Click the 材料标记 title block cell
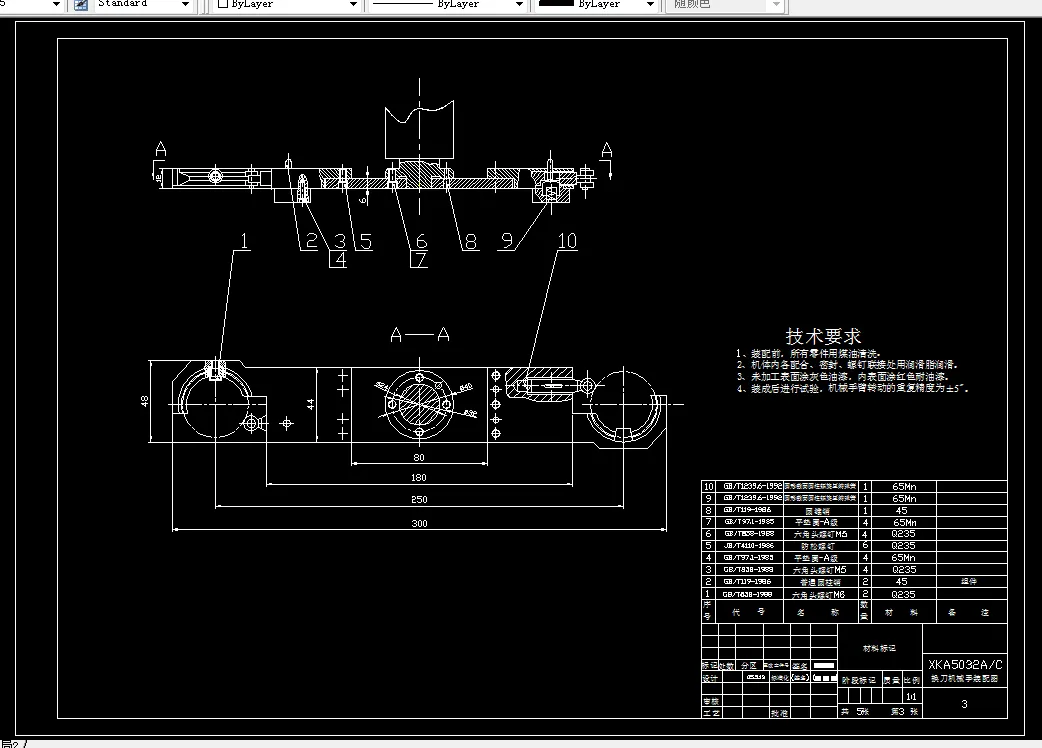This screenshot has height=748, width=1042. coord(879,648)
